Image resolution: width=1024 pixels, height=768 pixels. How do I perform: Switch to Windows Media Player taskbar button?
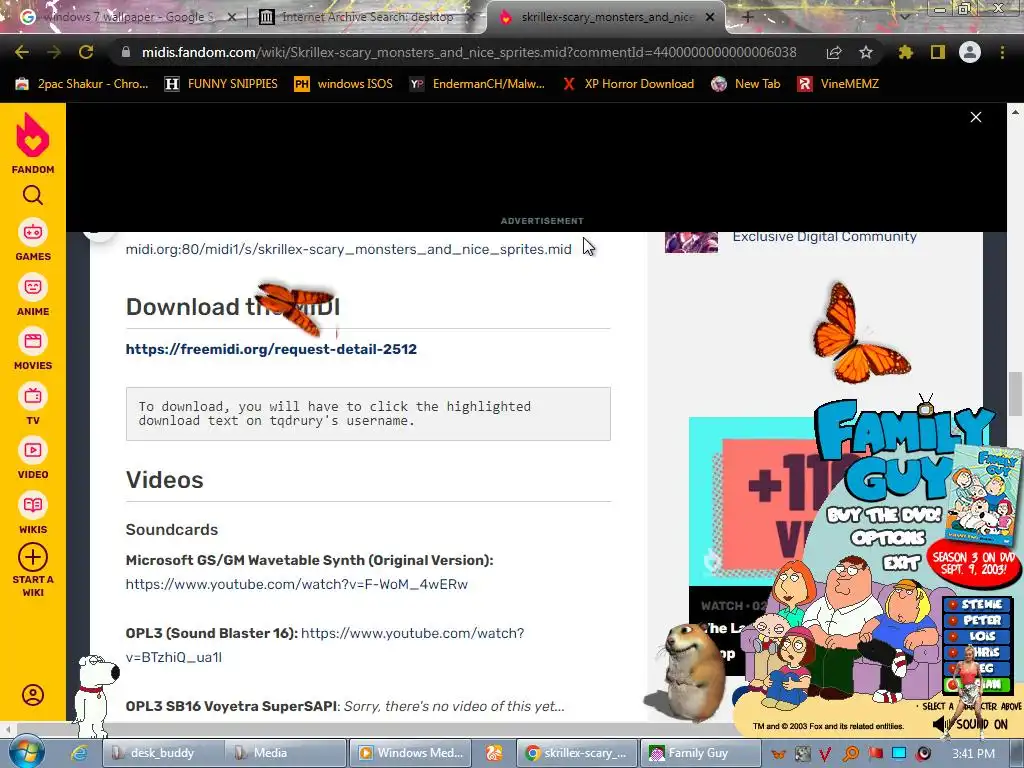(409, 753)
